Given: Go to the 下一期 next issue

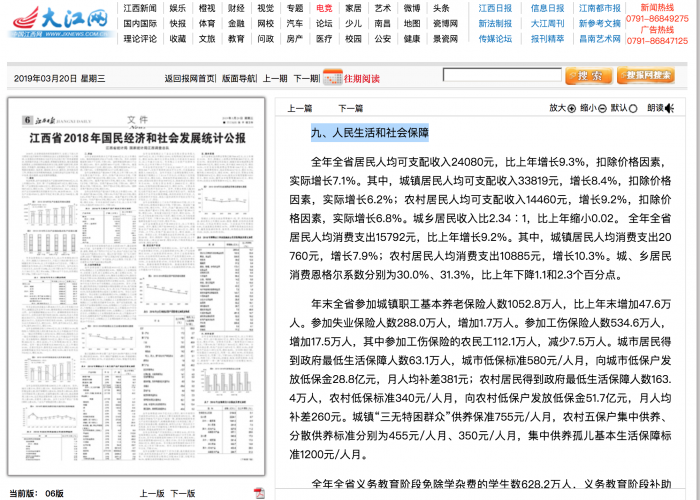Looking at the screenshot, I should [x=306, y=78].
